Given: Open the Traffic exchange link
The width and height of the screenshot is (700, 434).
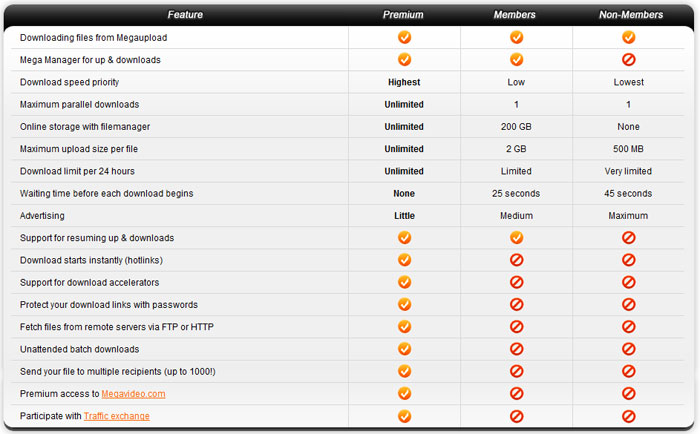Looking at the screenshot, I should (x=117, y=416).
